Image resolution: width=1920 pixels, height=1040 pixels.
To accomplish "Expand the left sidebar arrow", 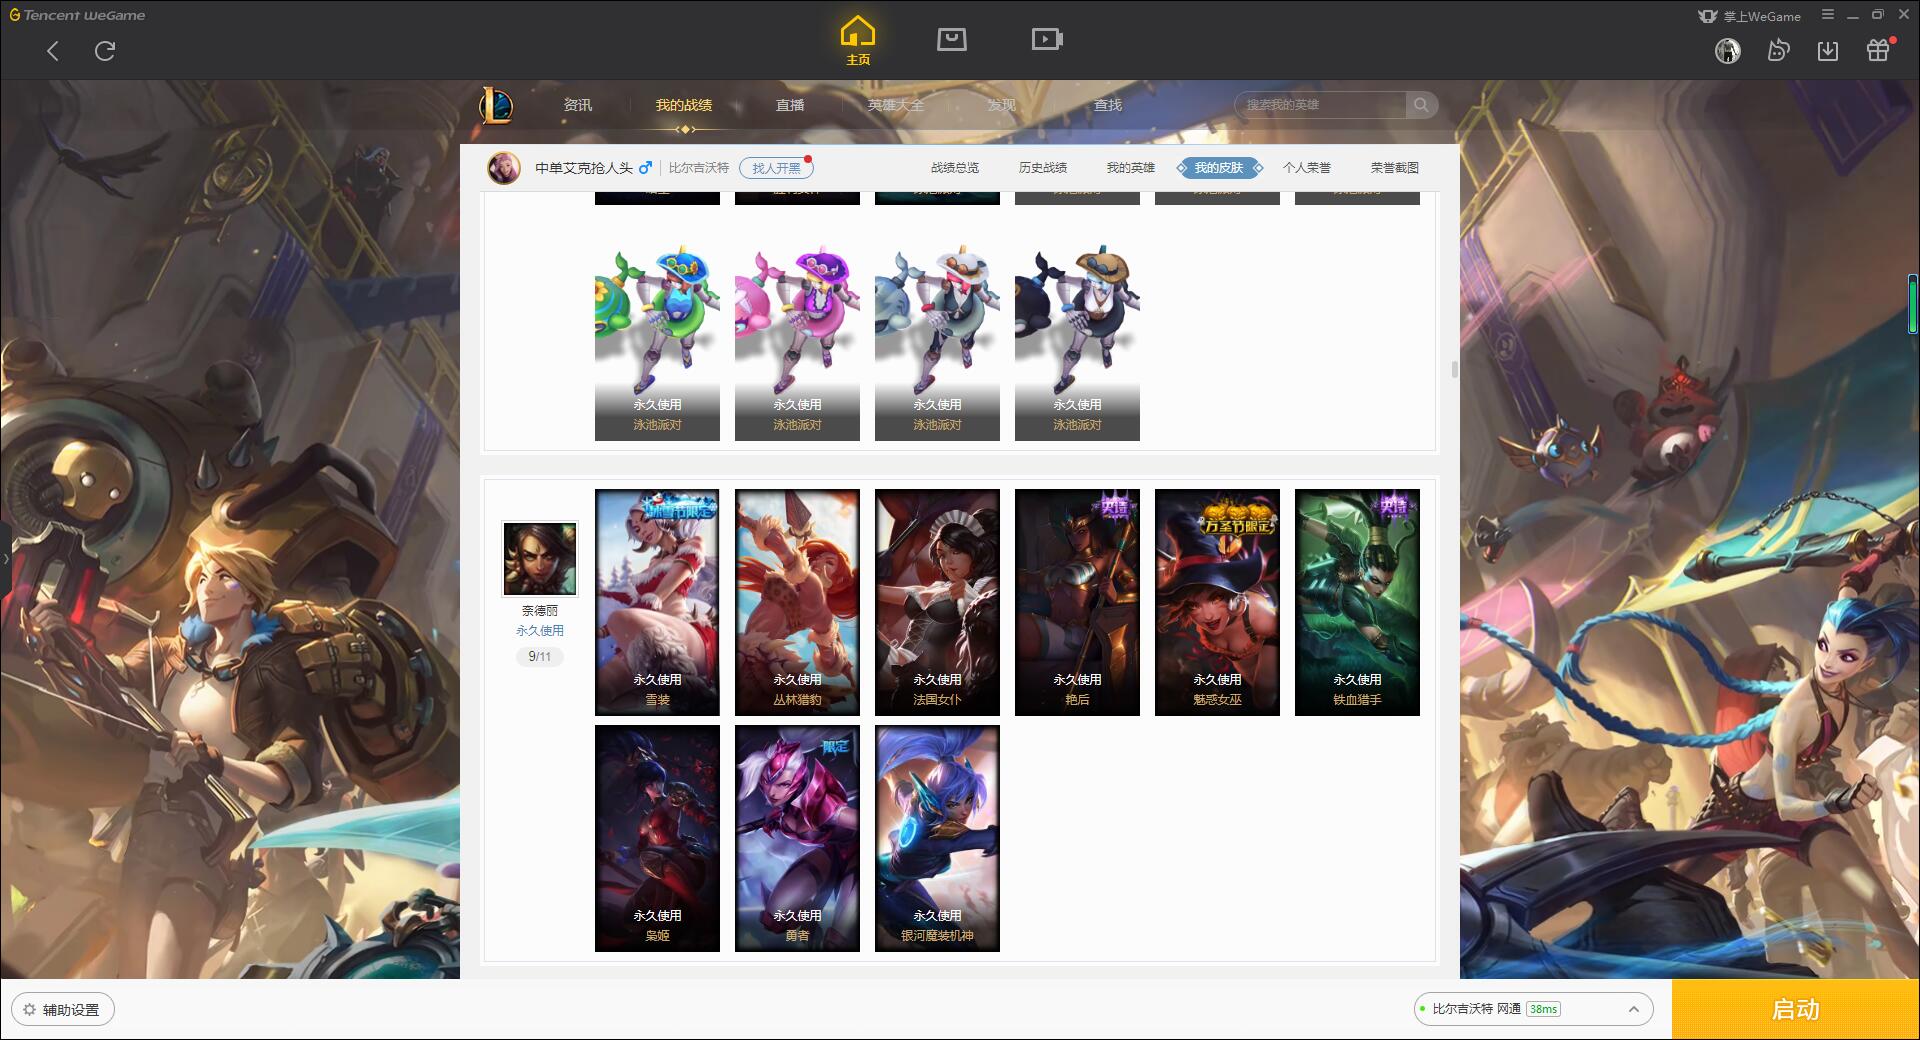I will [5, 558].
